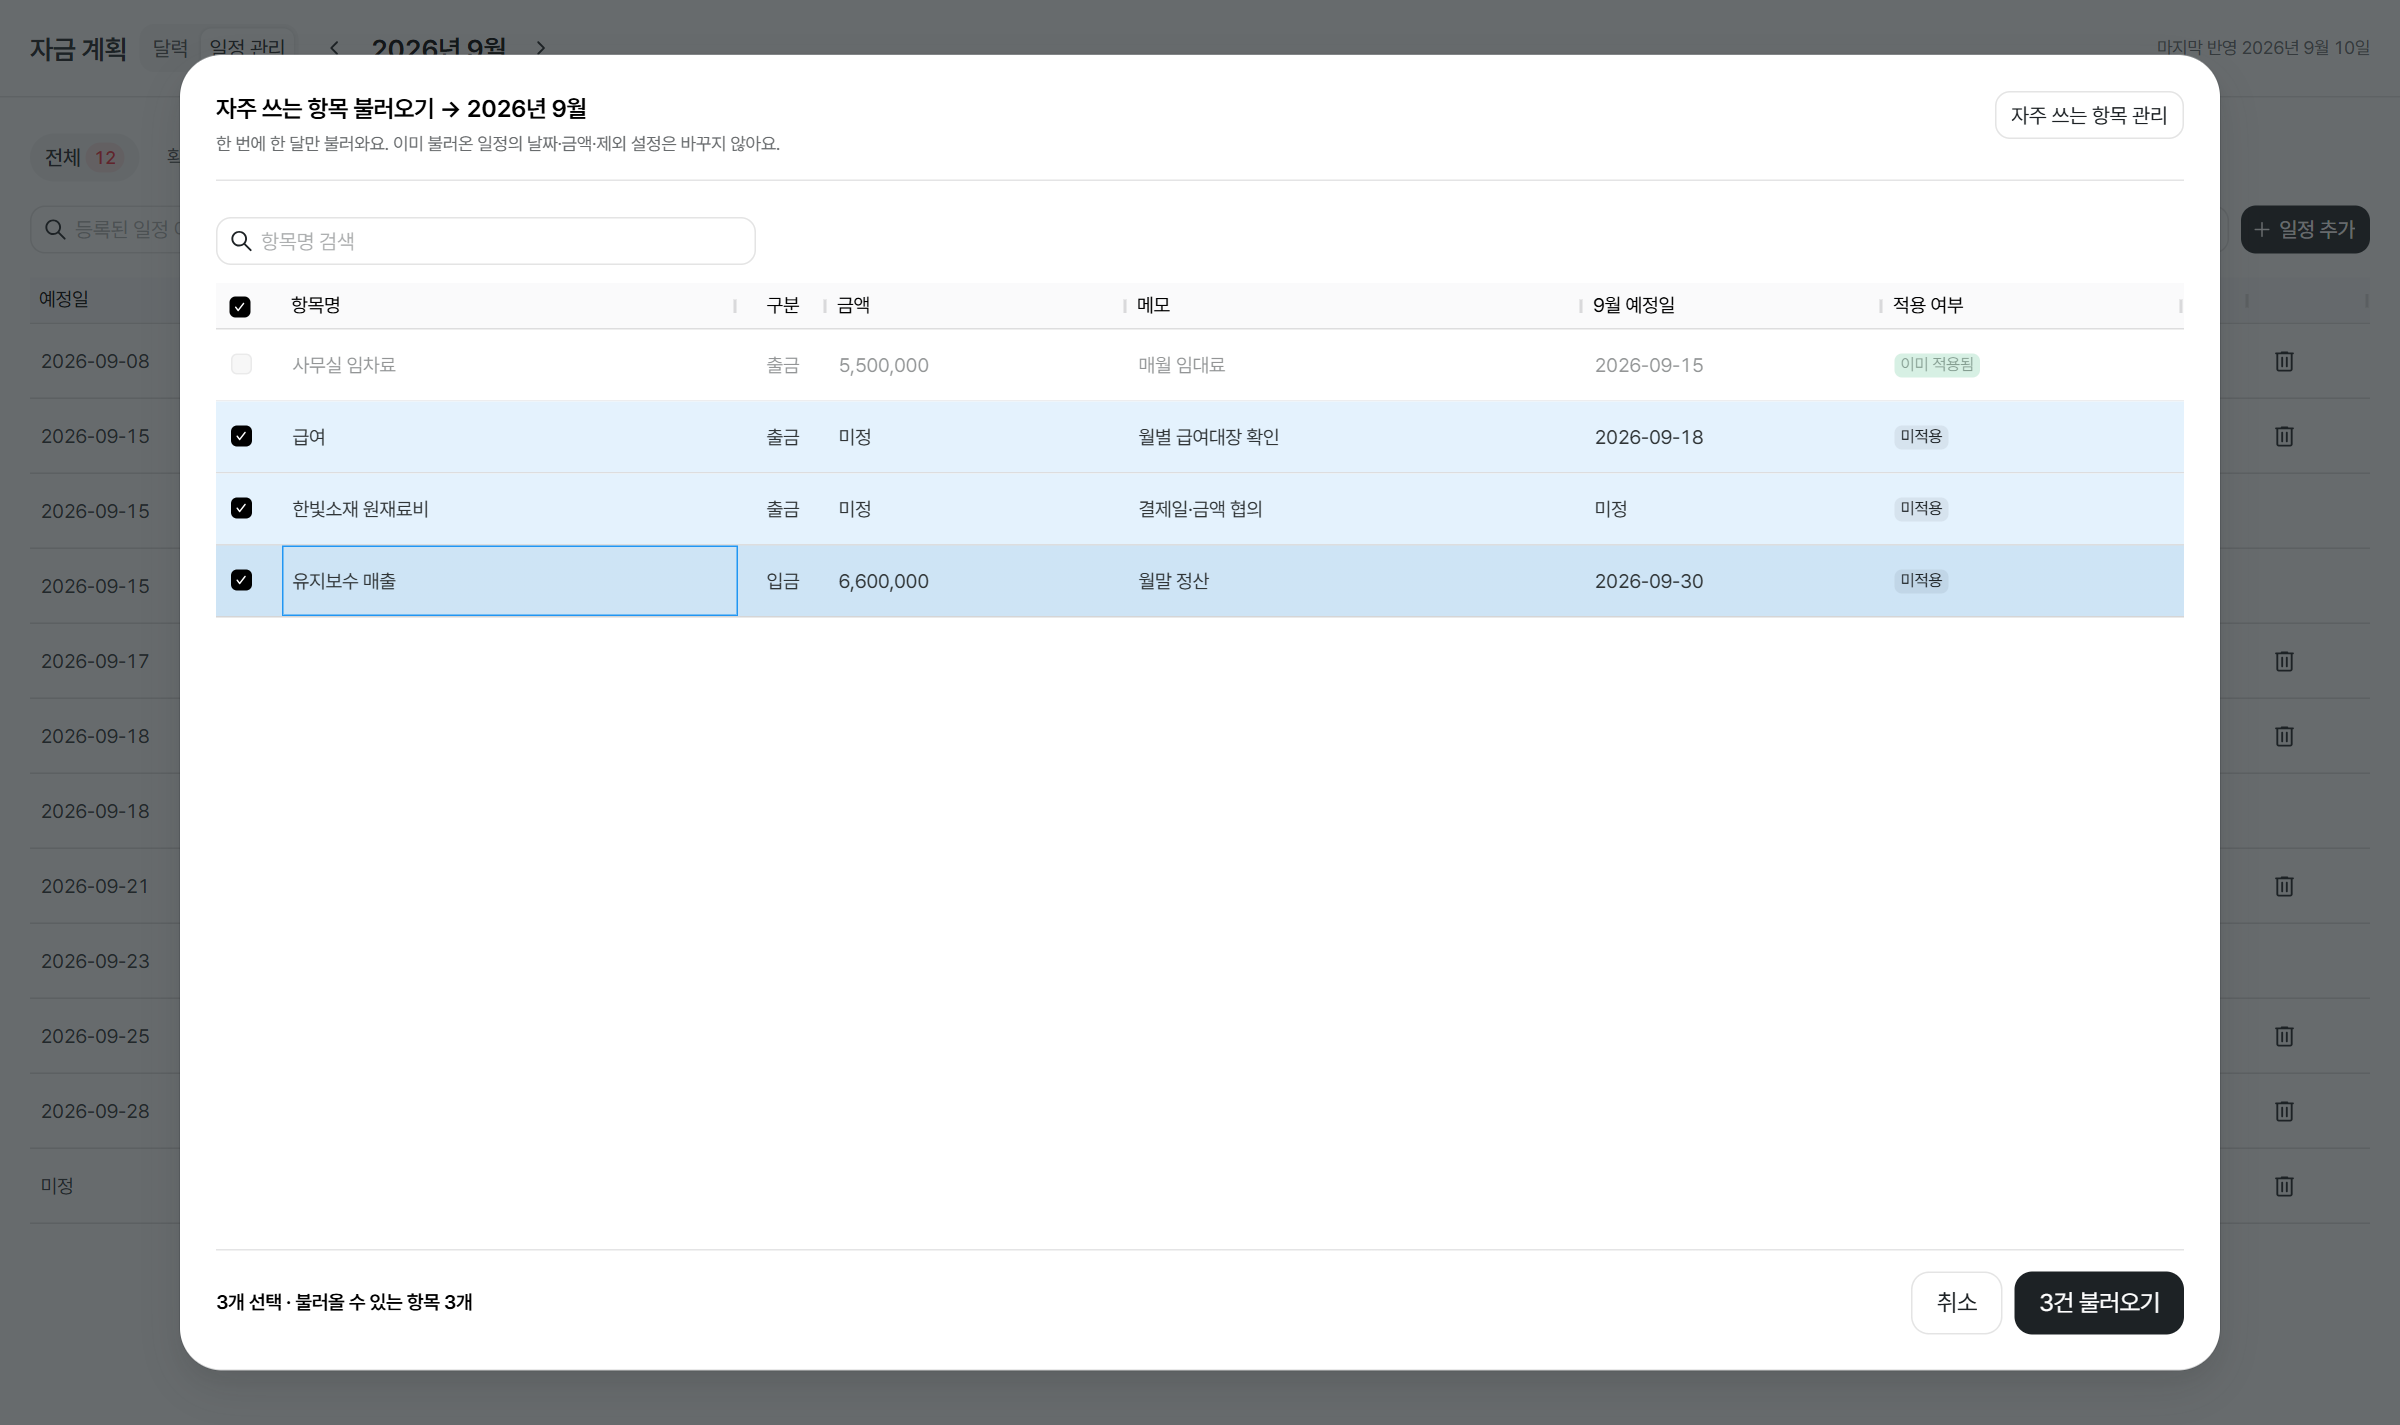
Task: Click the search magnifier icon in item search
Action: click(241, 241)
